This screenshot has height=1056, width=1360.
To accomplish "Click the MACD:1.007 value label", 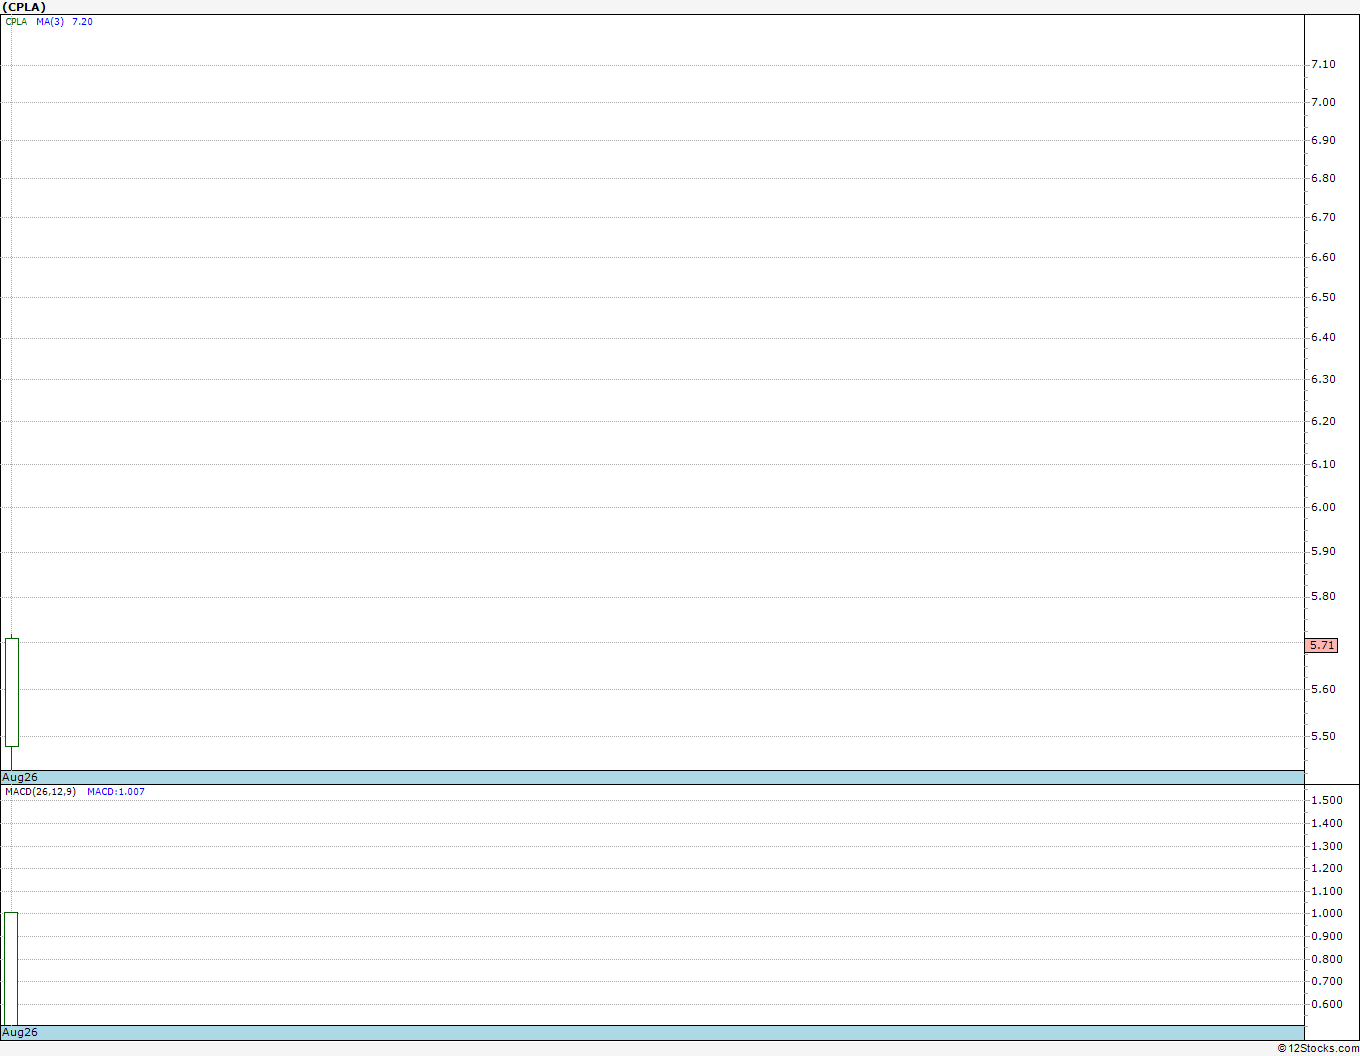I will pos(116,792).
